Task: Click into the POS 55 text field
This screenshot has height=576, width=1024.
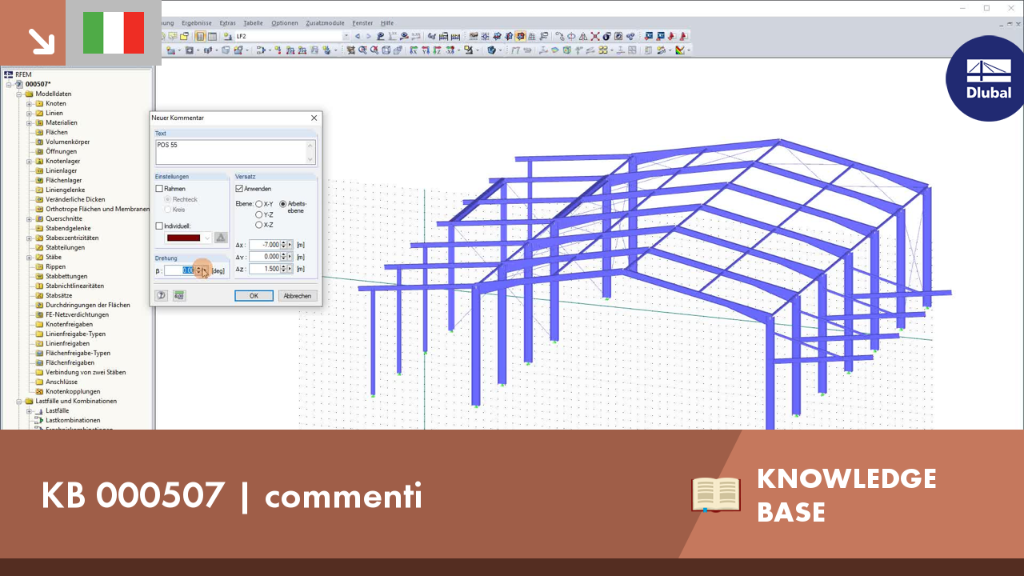Action: (234, 152)
